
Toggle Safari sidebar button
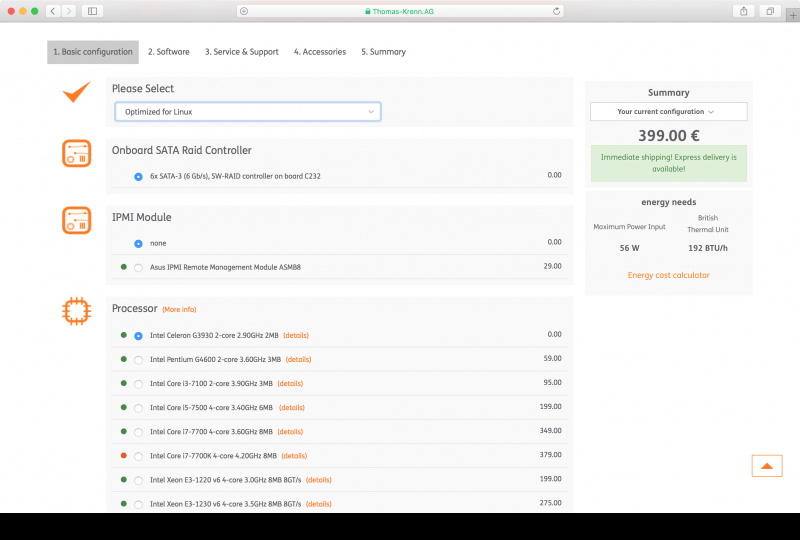(92, 11)
